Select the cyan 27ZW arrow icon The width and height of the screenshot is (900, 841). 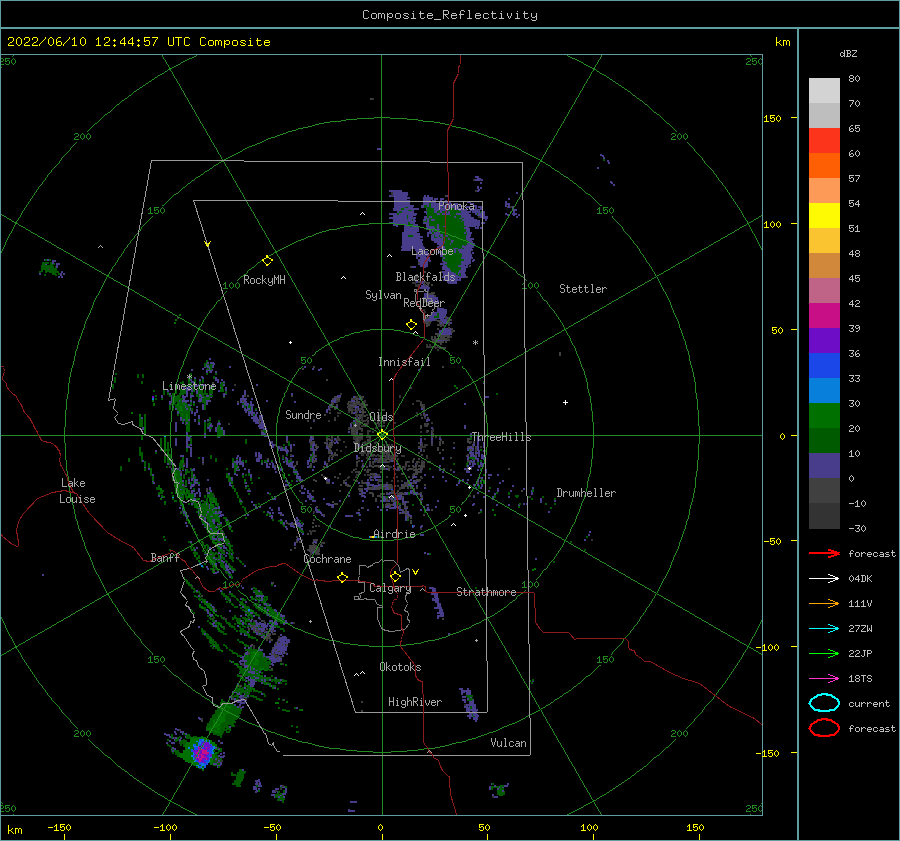pos(824,629)
